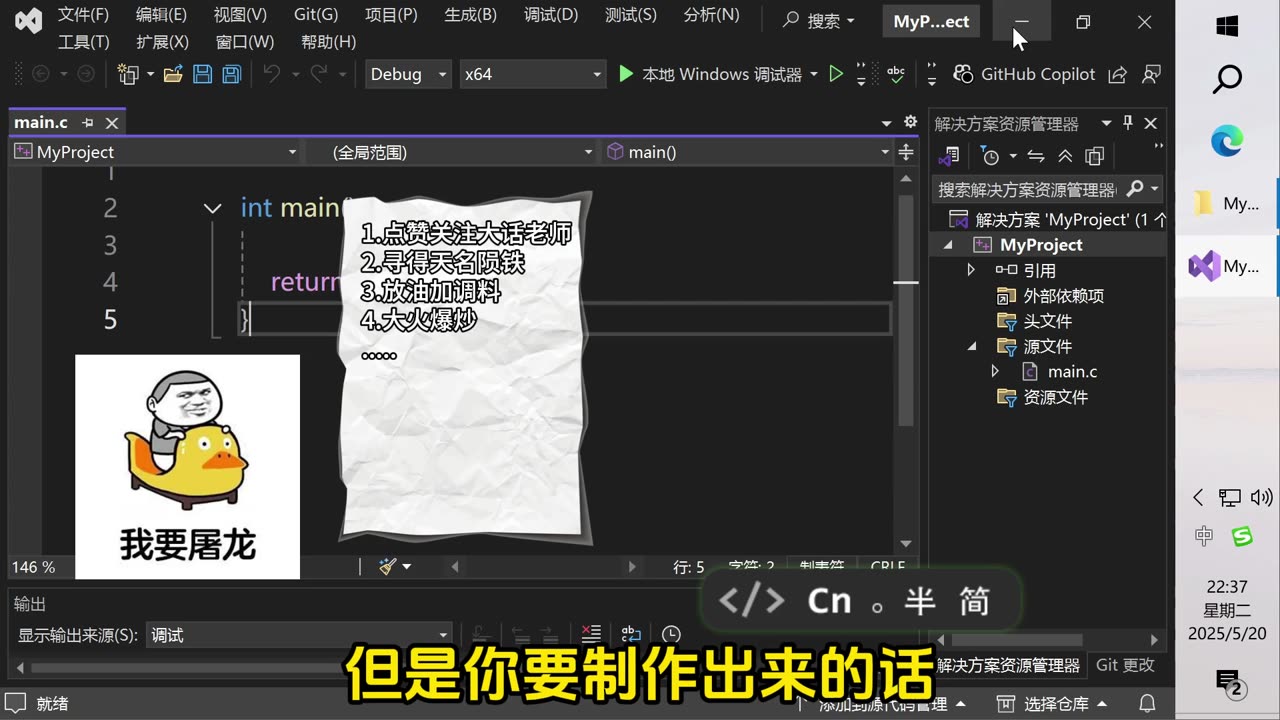Toggle auto-hide pin on solution explorer
Image resolution: width=1280 pixels, height=720 pixels.
[x=1128, y=122]
